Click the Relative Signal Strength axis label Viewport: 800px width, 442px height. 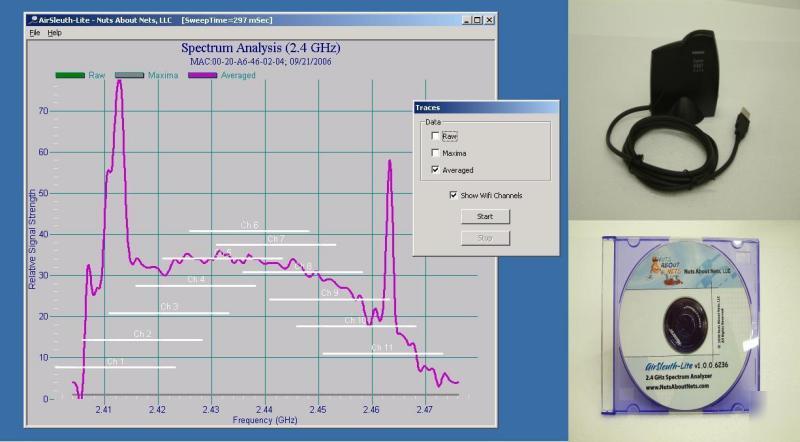(32, 239)
